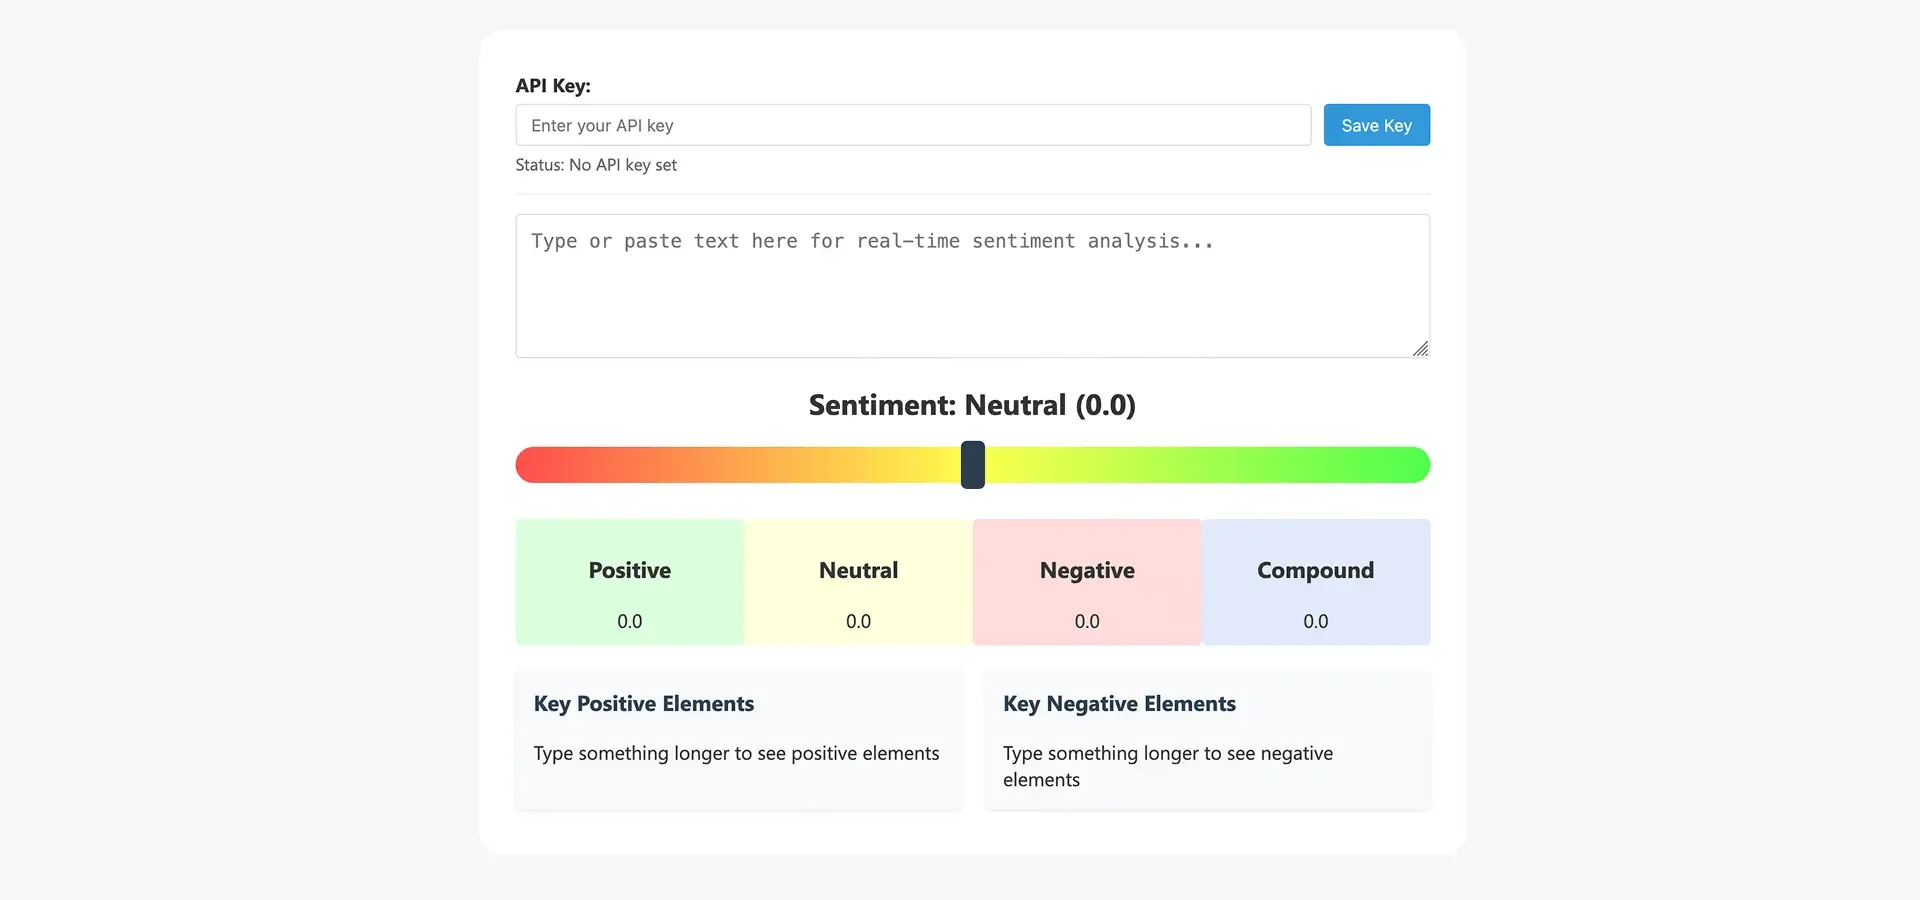Click the API key input field

coord(912,125)
